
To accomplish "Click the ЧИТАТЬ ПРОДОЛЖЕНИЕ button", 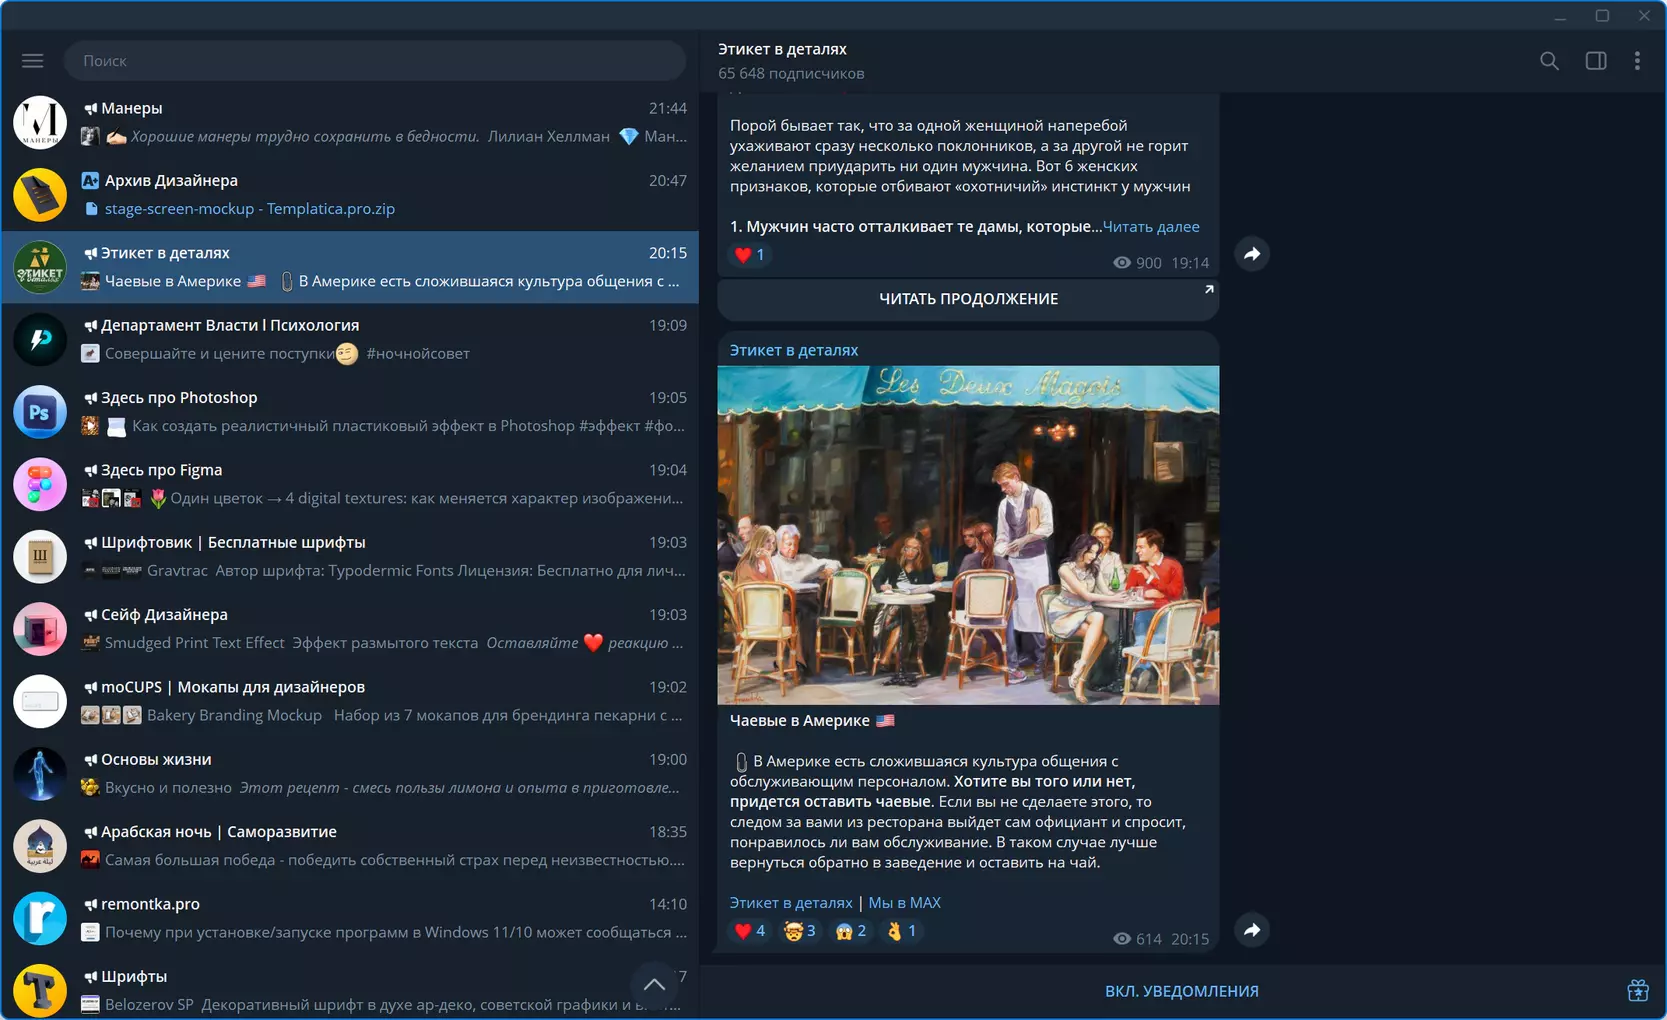I will tap(968, 299).
